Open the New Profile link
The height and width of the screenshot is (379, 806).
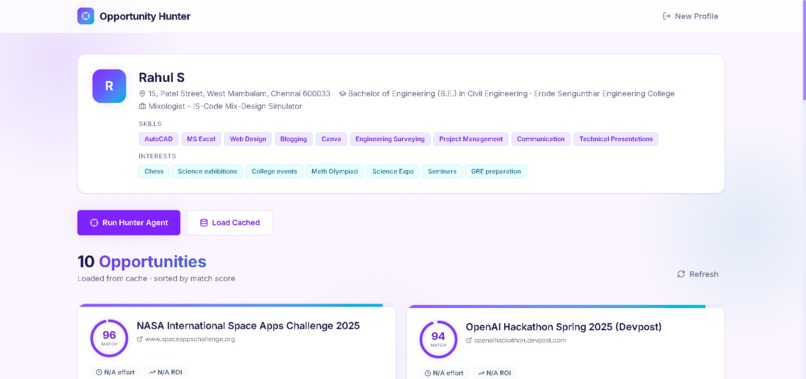tap(690, 16)
